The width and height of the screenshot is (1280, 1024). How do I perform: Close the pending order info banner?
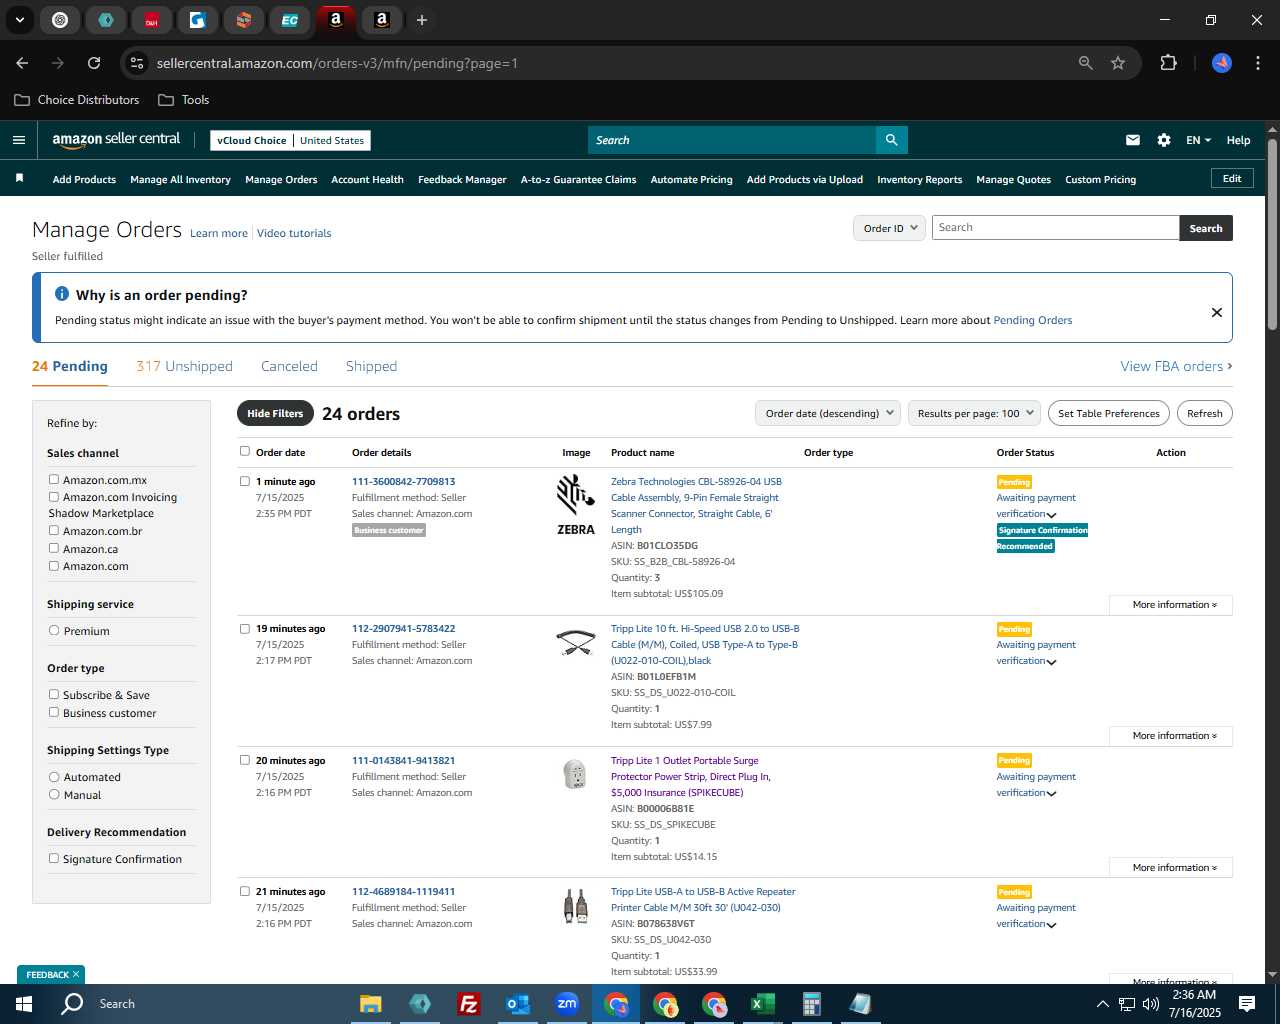coord(1217,312)
